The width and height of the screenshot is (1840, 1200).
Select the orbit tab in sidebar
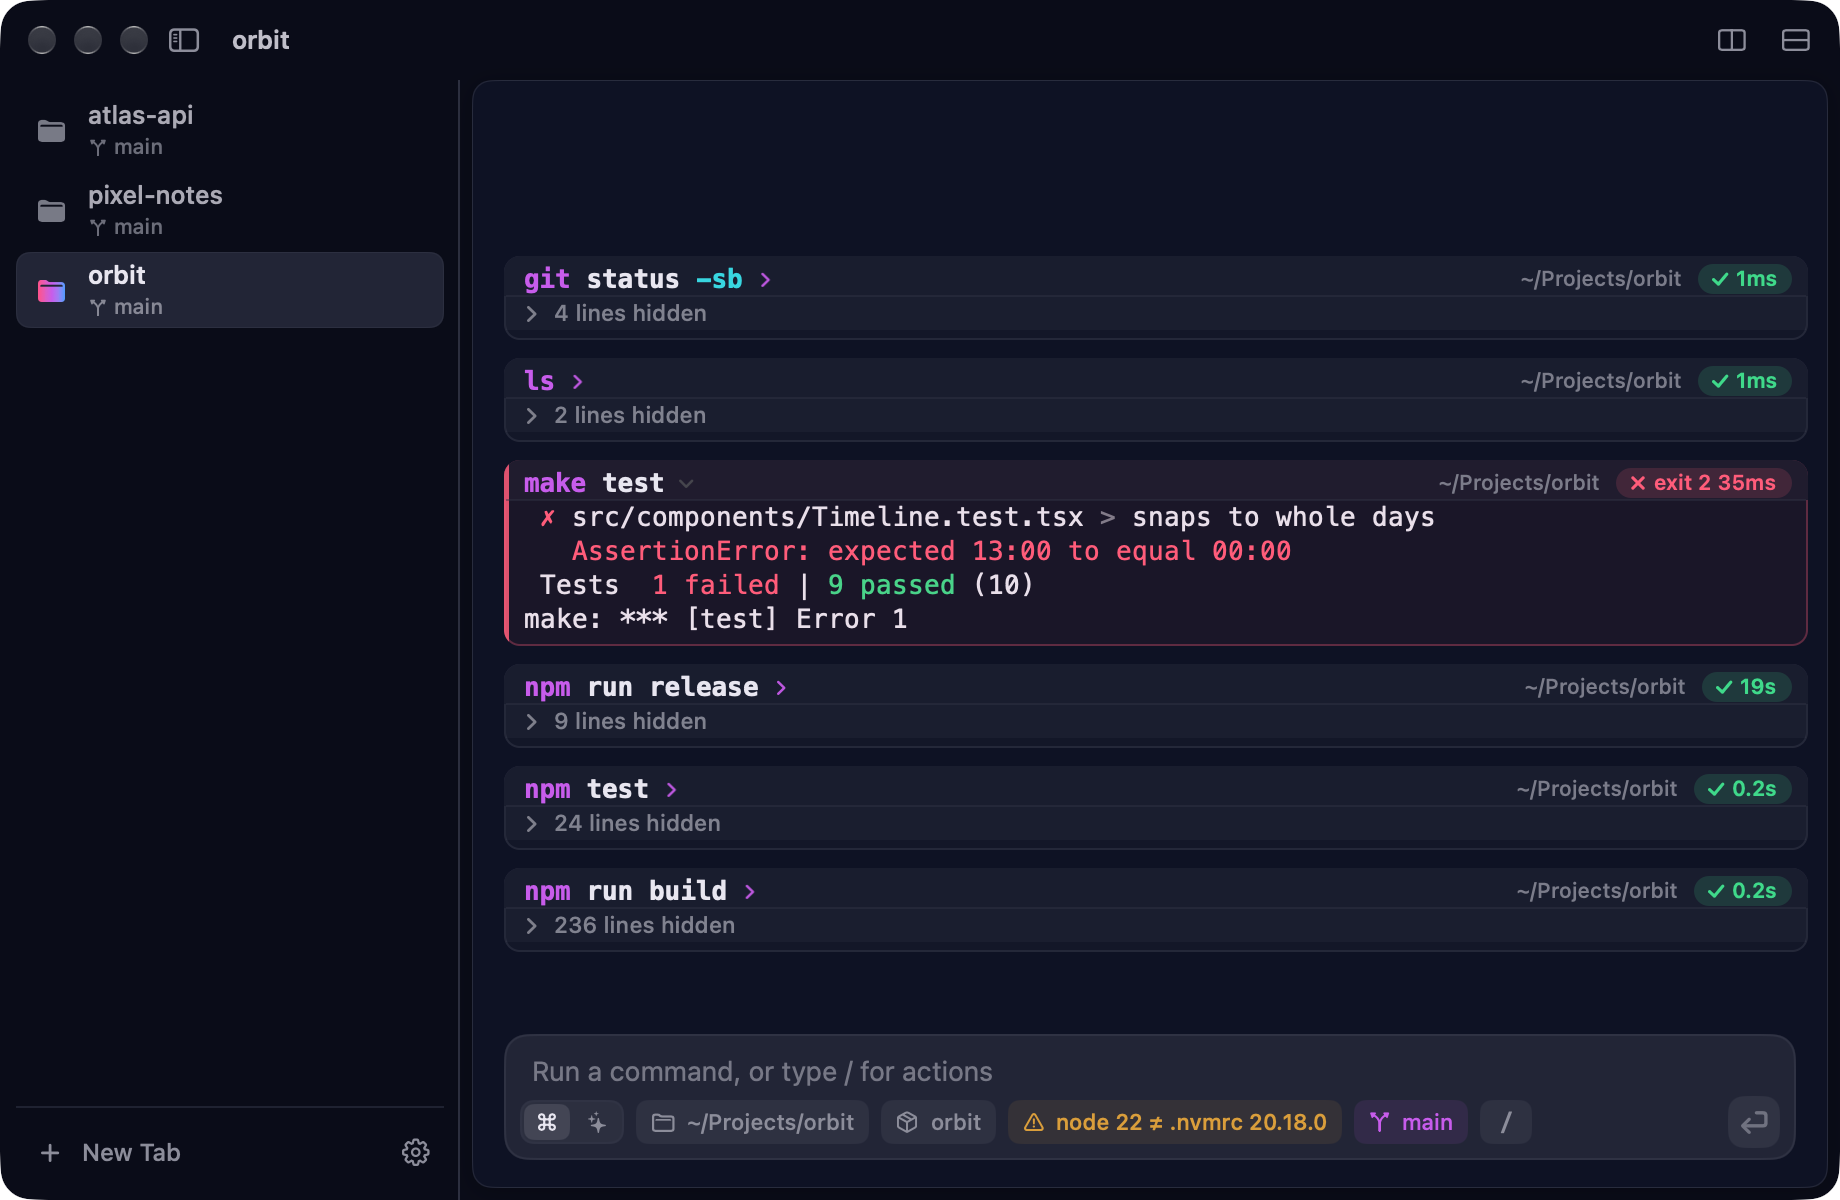(230, 290)
